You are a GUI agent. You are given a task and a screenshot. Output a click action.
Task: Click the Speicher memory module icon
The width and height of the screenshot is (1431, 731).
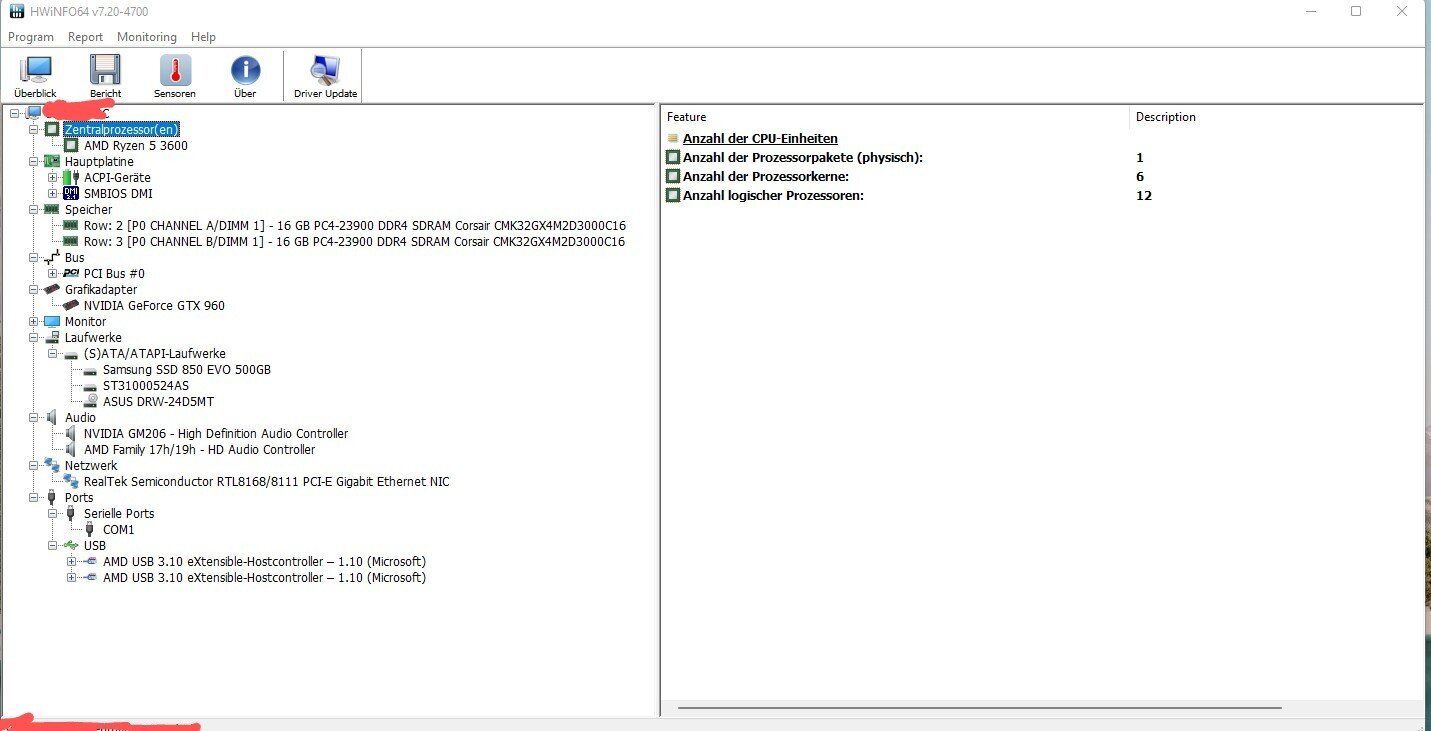point(52,210)
